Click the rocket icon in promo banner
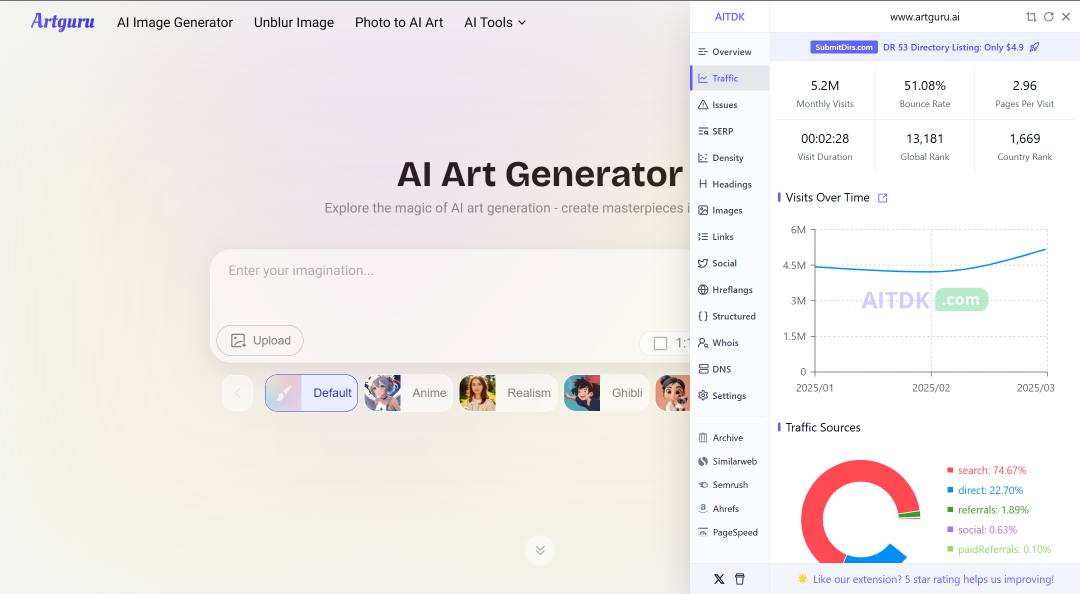 (x=1035, y=47)
